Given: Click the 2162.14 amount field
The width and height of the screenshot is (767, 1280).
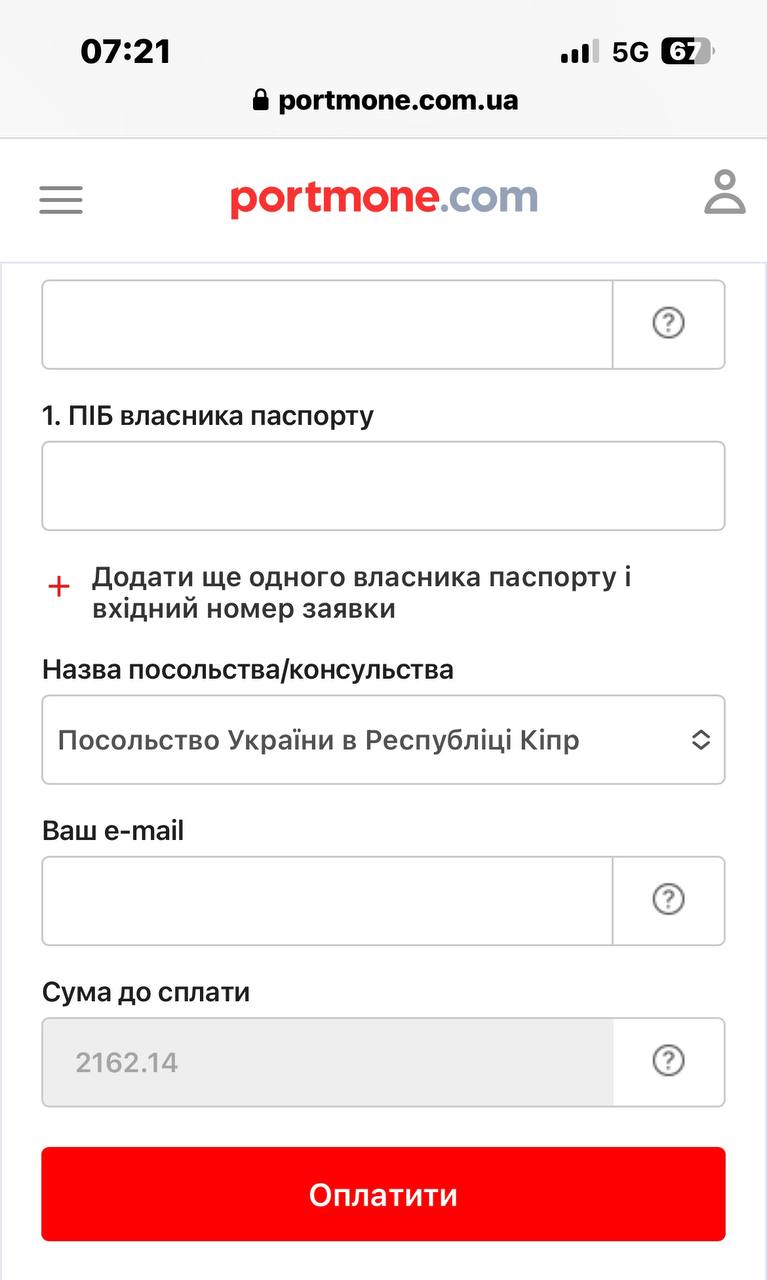Looking at the screenshot, I should tap(327, 1061).
